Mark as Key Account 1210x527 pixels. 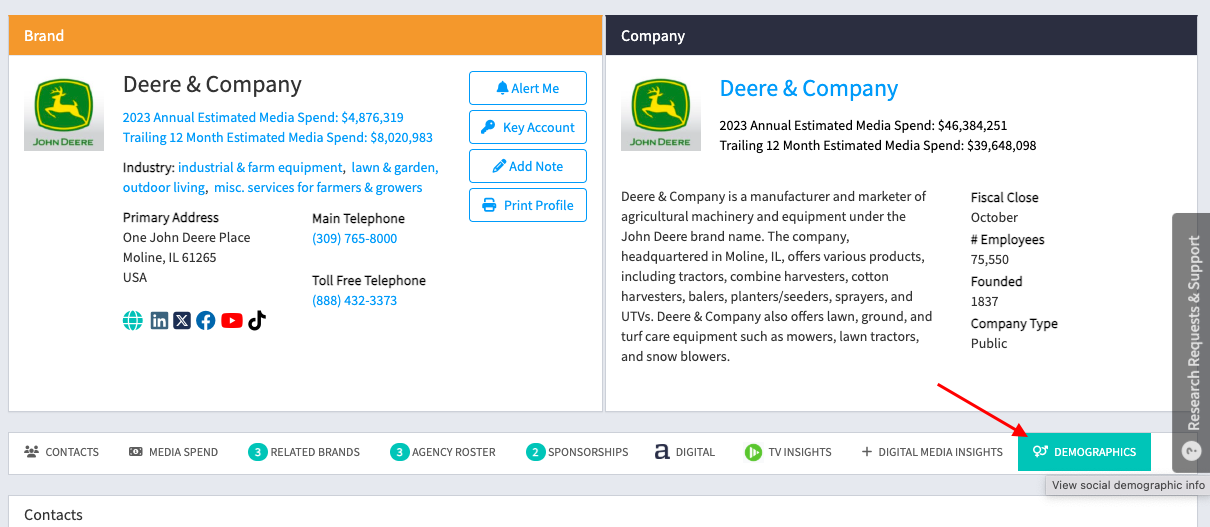pyautogui.click(x=528, y=127)
